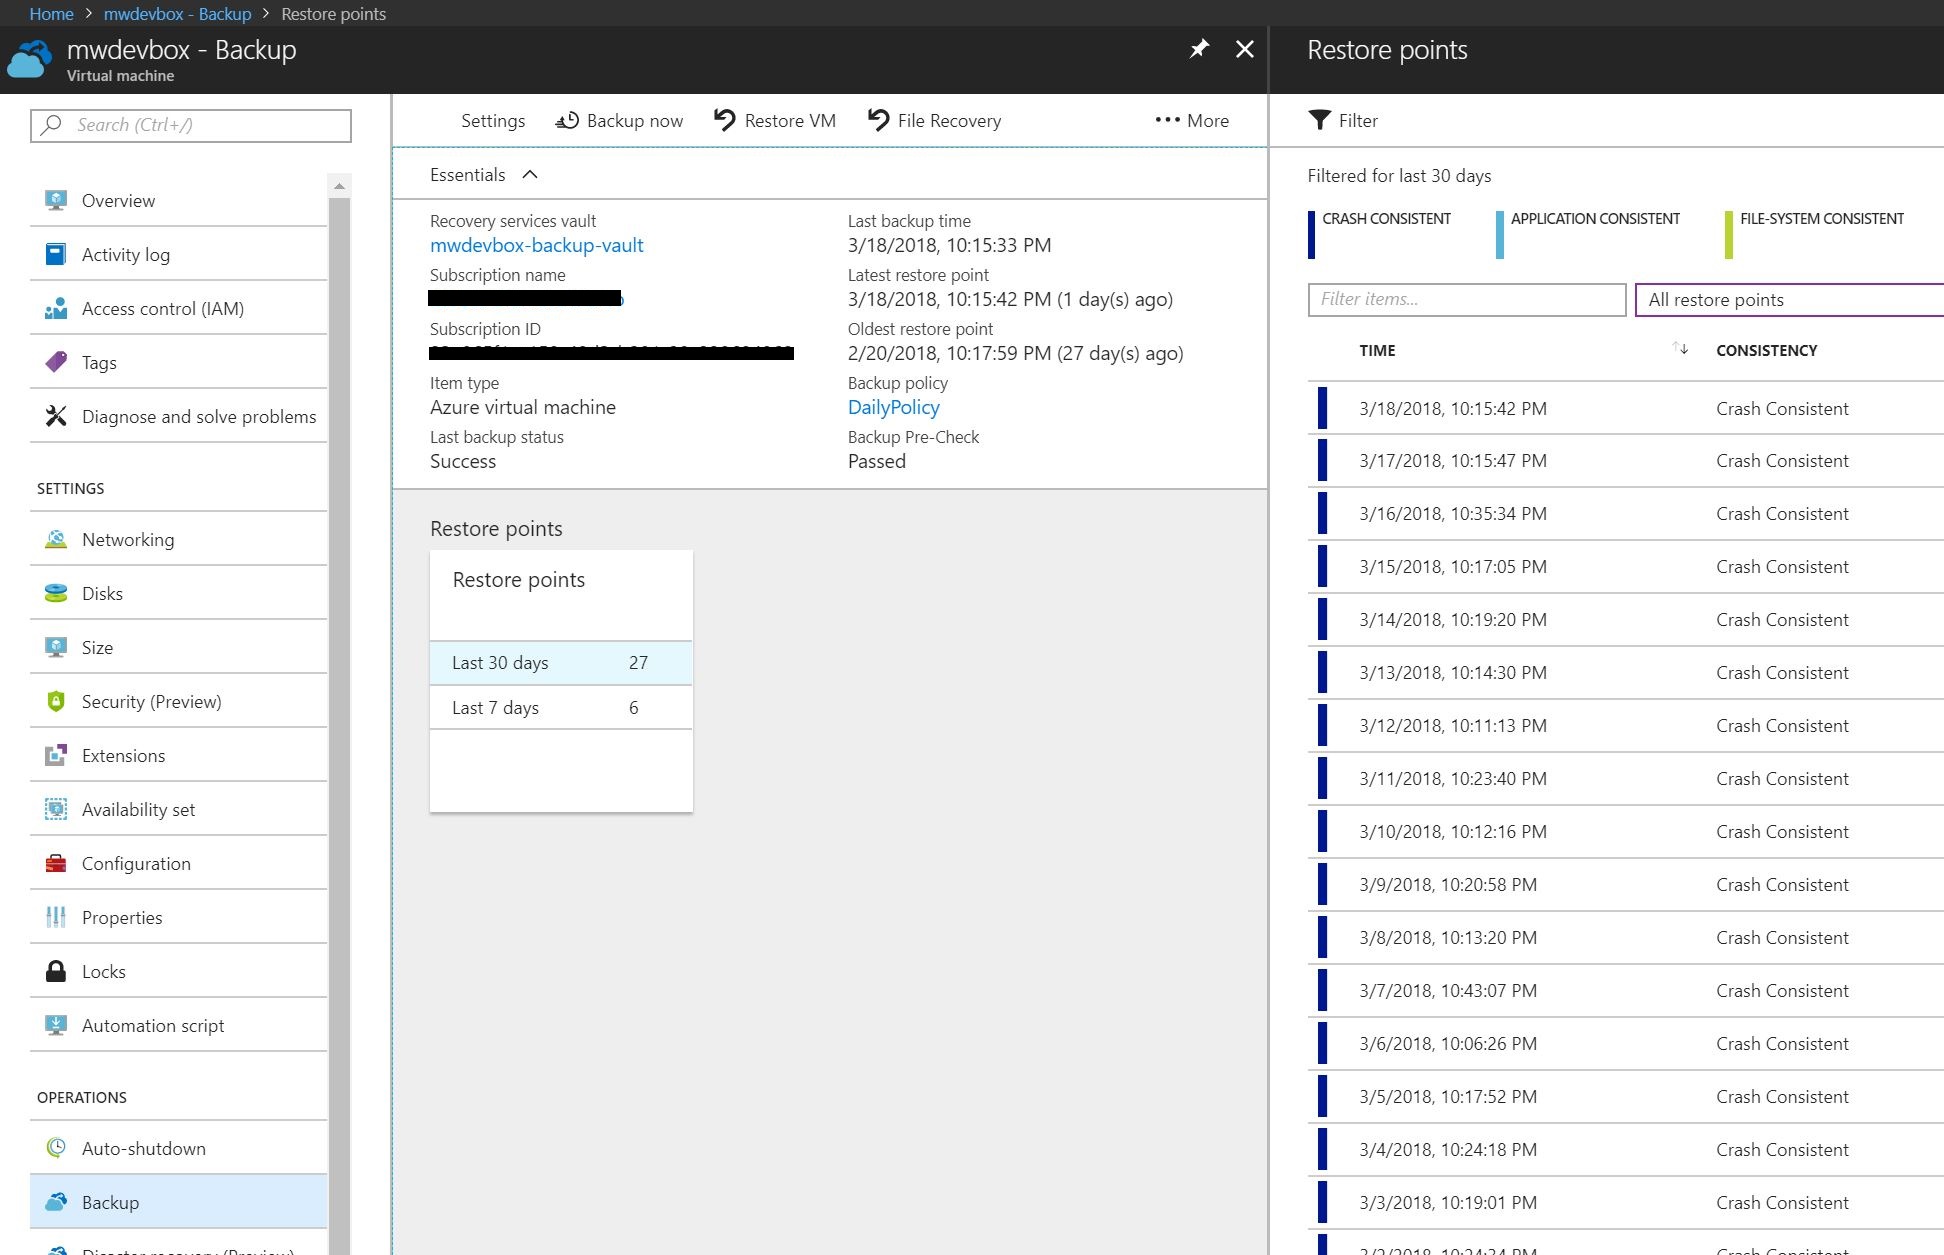The image size is (1944, 1255).
Task: Sort restore points by Time arrows
Action: 1680,348
